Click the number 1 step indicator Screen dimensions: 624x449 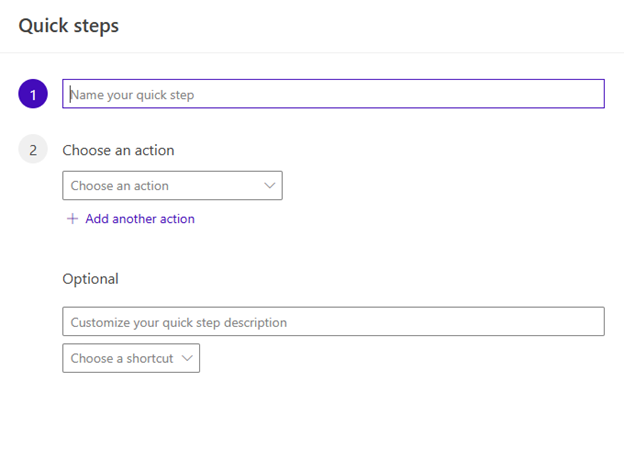point(33,95)
